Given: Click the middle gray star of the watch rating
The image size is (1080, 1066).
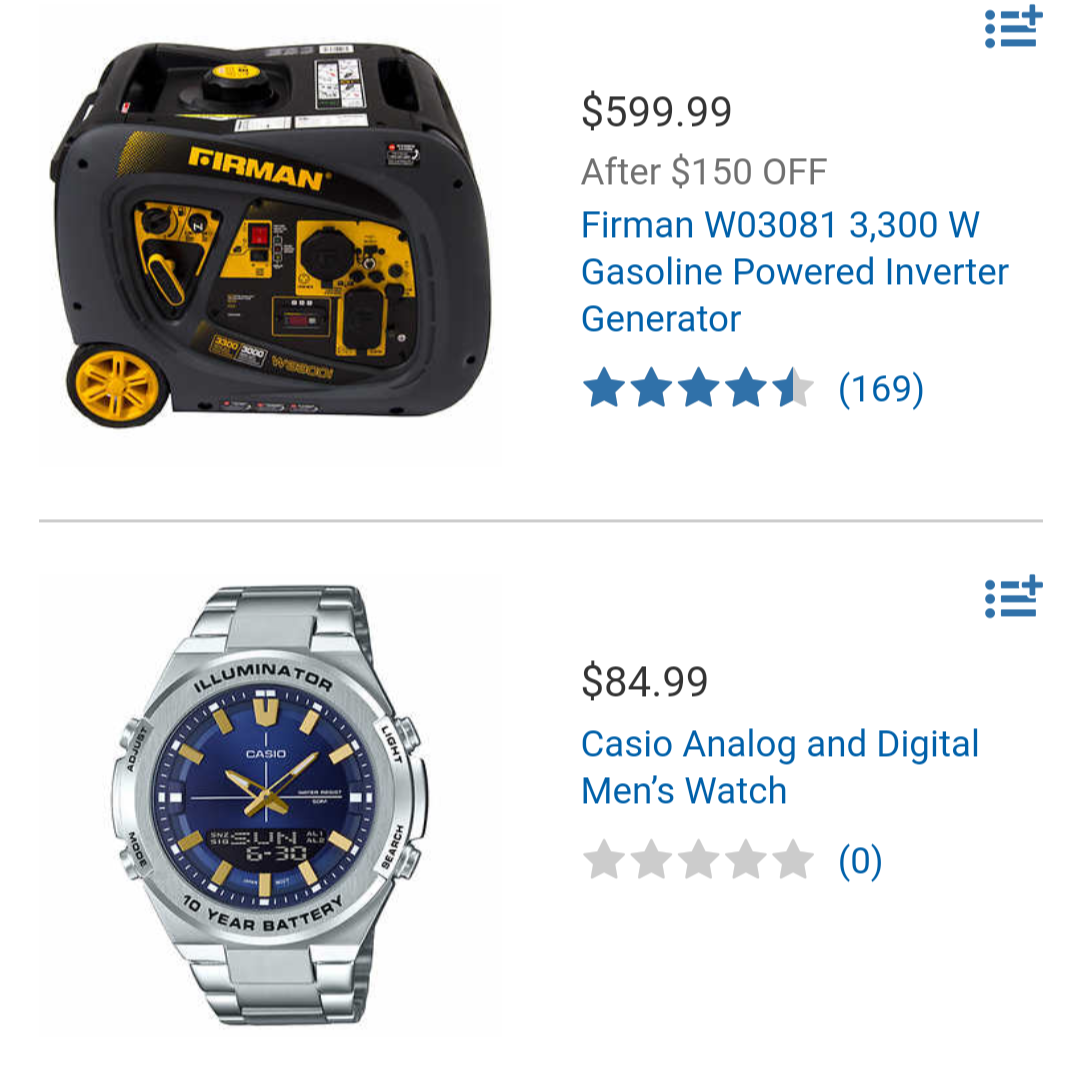Looking at the screenshot, I should pos(698,859).
